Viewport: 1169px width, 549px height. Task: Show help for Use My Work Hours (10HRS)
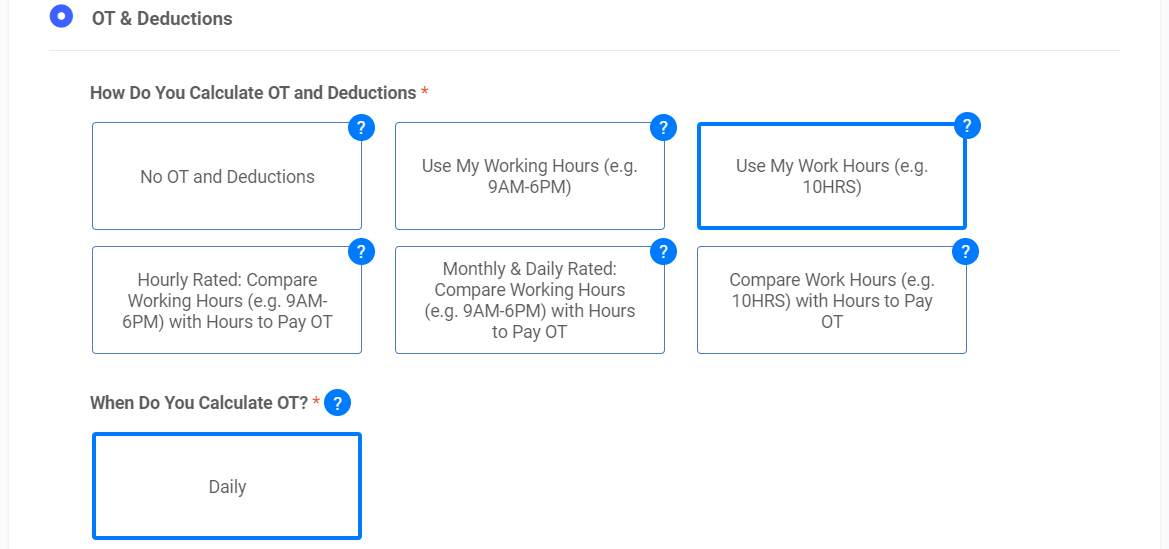click(966, 126)
